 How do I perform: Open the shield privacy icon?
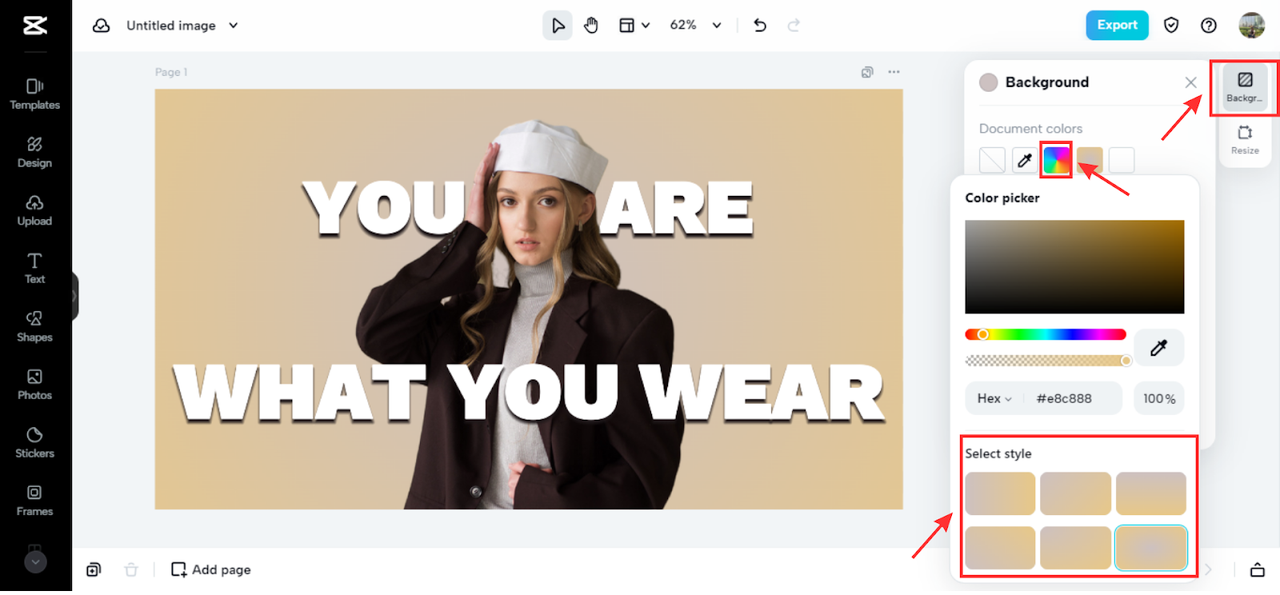coord(1172,25)
